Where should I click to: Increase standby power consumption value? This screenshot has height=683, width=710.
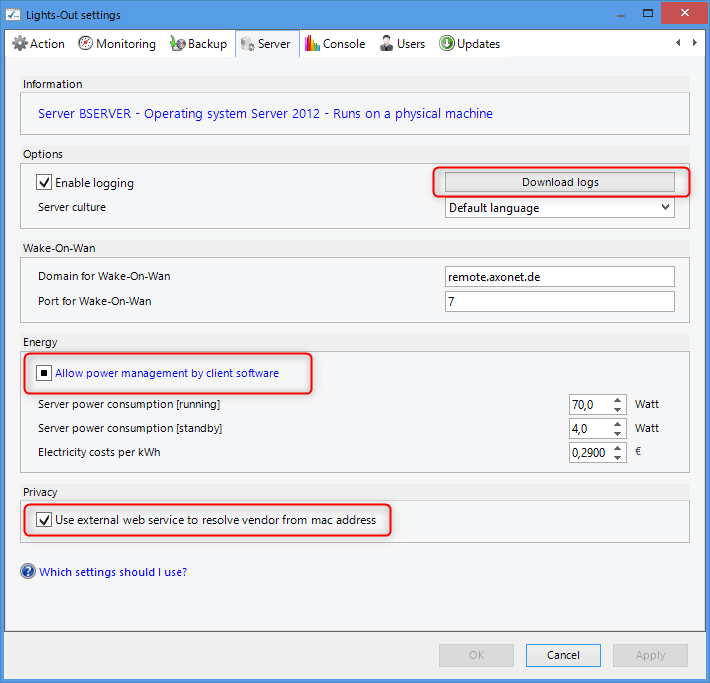[618, 424]
